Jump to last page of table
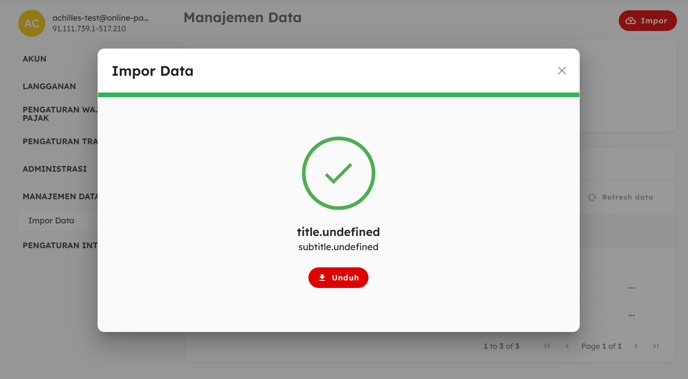The height and width of the screenshot is (379, 688). click(656, 346)
